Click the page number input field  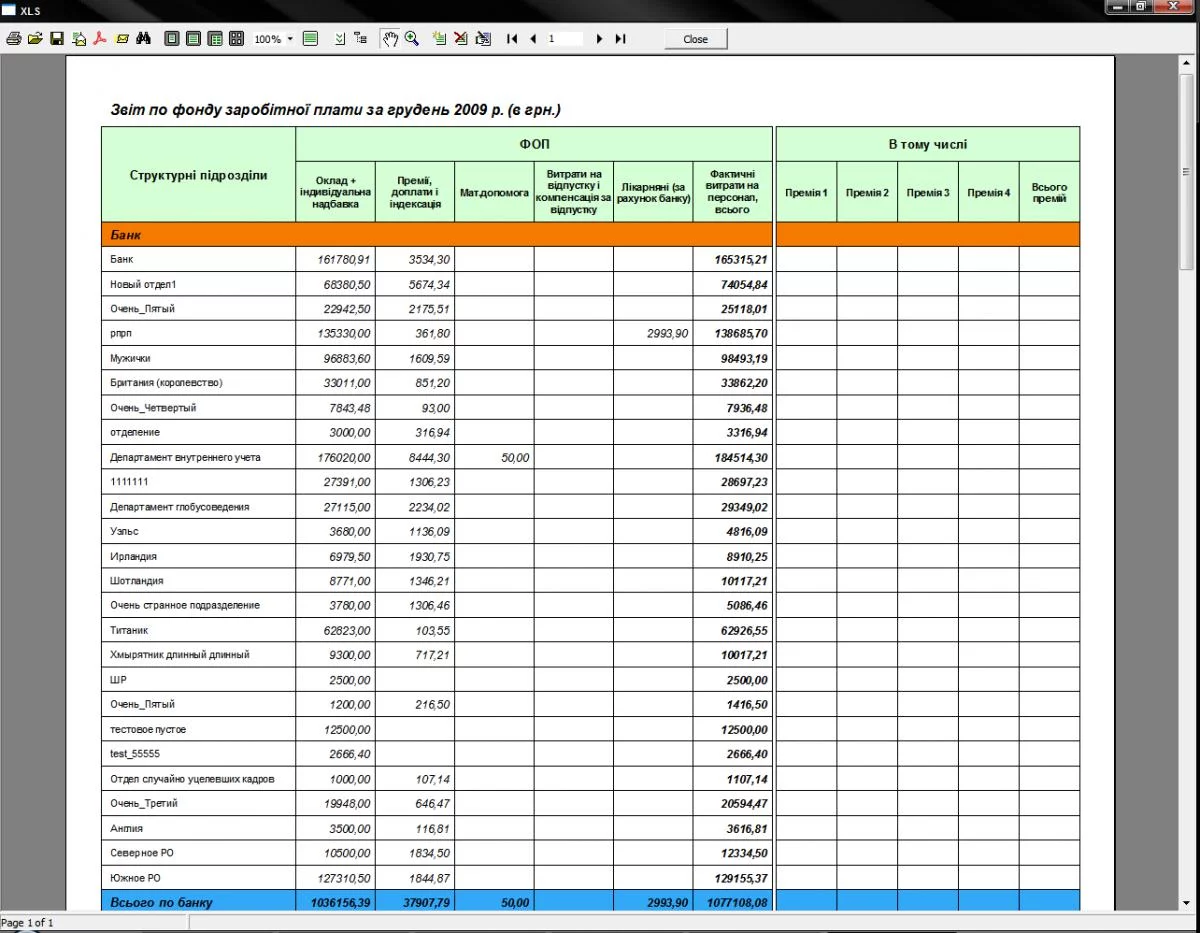564,39
